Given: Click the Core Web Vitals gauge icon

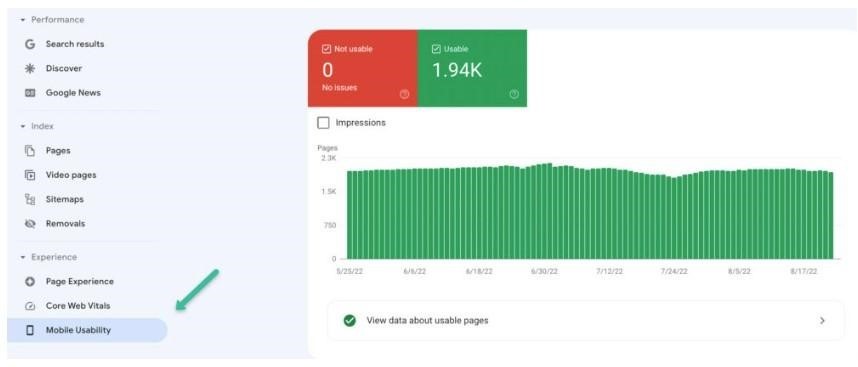Looking at the screenshot, I should [30, 306].
